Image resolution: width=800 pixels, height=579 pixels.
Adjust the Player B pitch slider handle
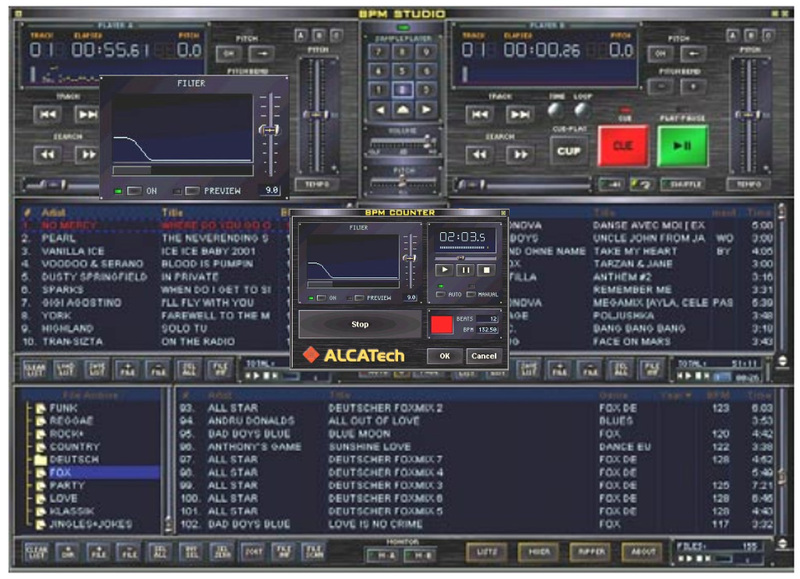pyautogui.click(x=748, y=115)
